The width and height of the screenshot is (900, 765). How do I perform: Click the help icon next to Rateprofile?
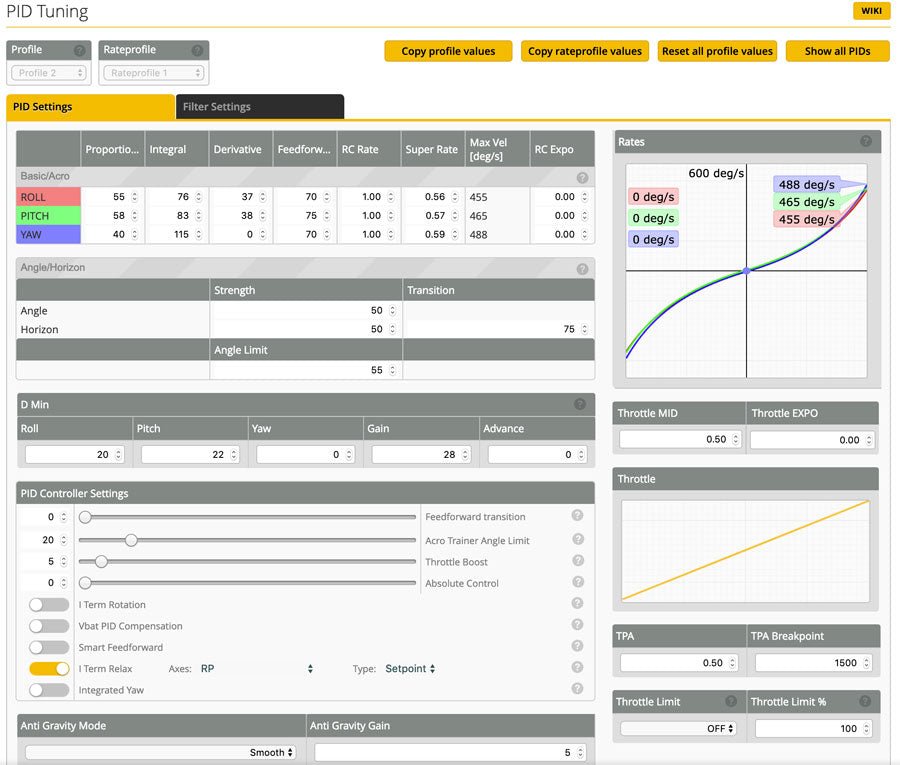click(197, 50)
